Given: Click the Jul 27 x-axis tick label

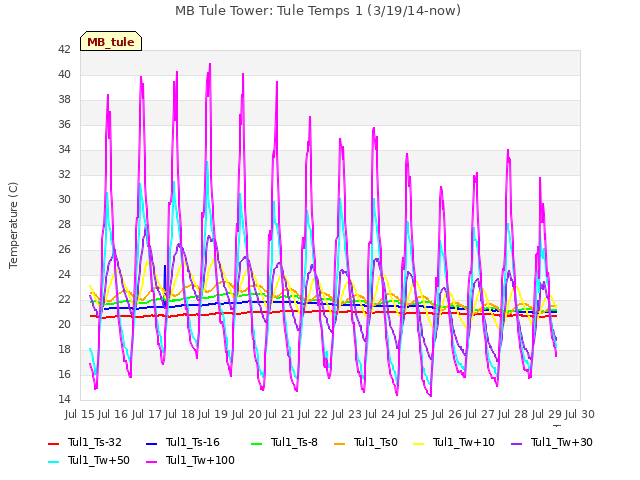Looking at the screenshot, I should click(480, 414).
